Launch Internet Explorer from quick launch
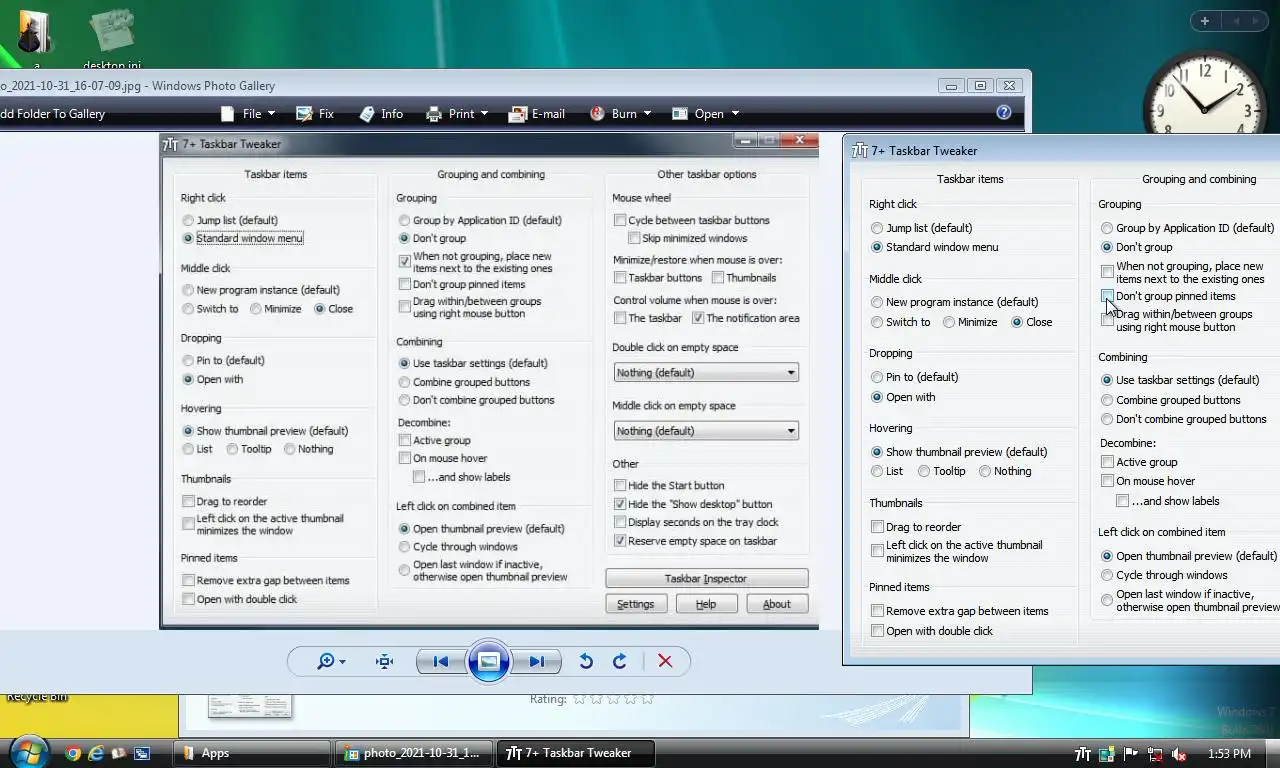 tap(96, 753)
